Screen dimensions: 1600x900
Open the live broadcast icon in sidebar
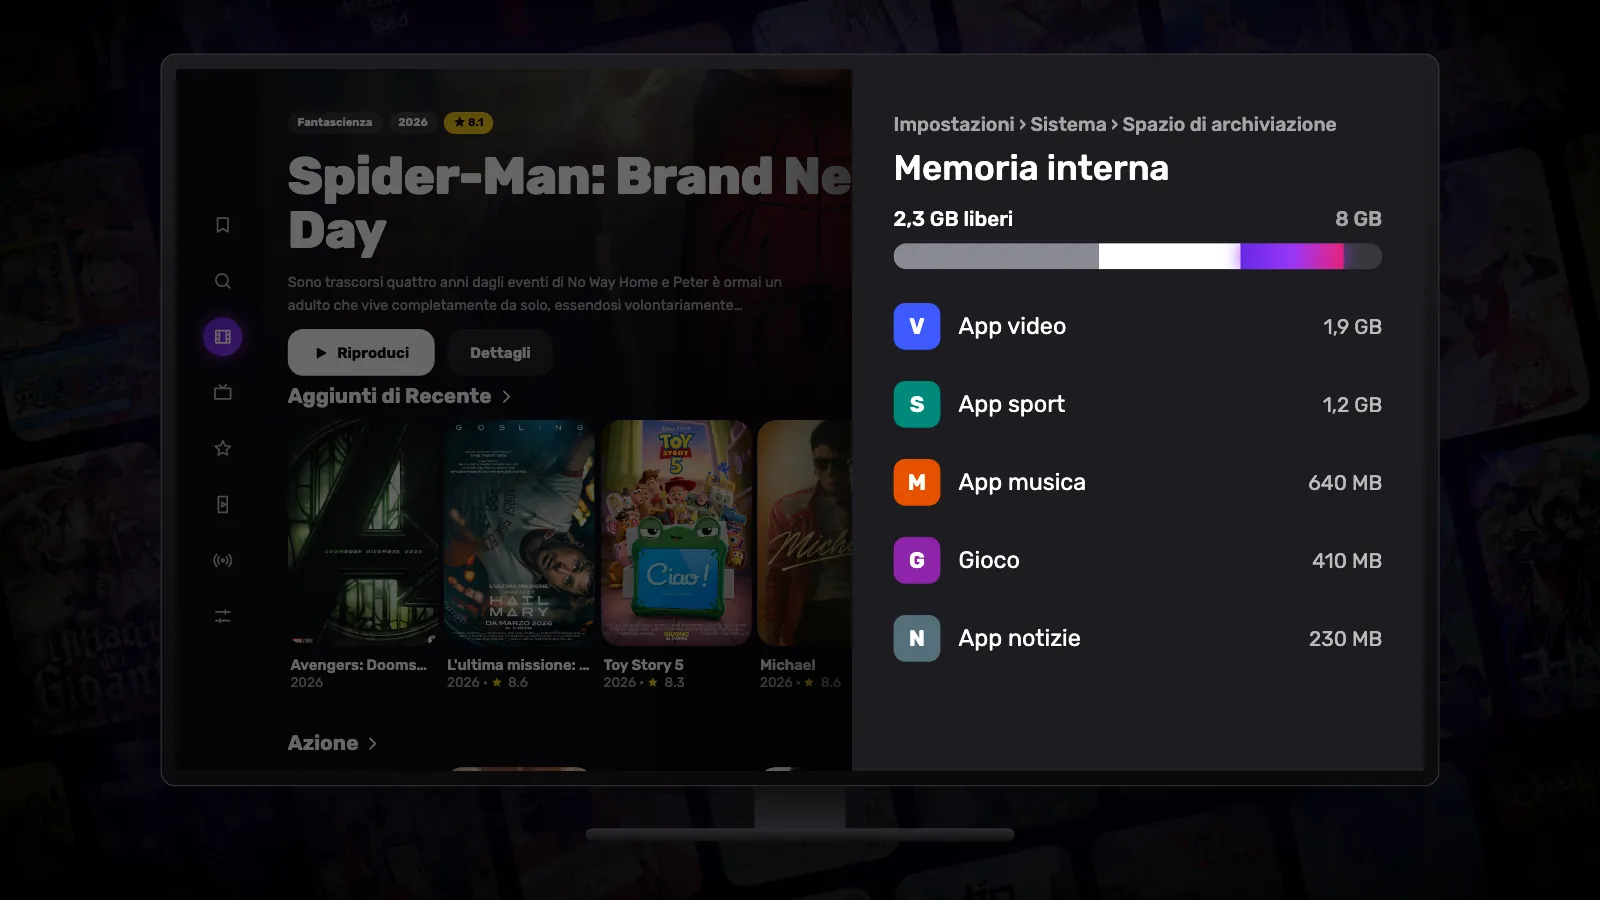point(223,560)
